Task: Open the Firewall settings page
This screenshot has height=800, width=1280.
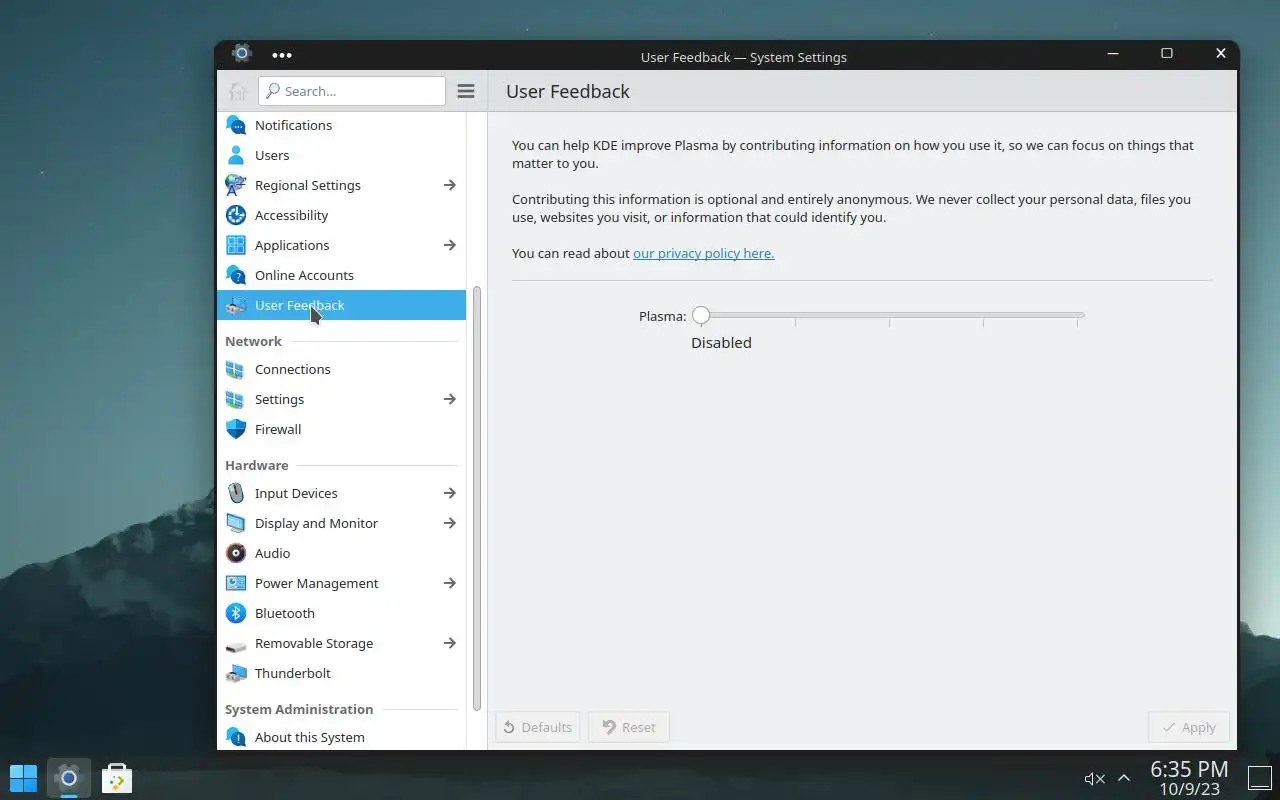Action: point(341,429)
